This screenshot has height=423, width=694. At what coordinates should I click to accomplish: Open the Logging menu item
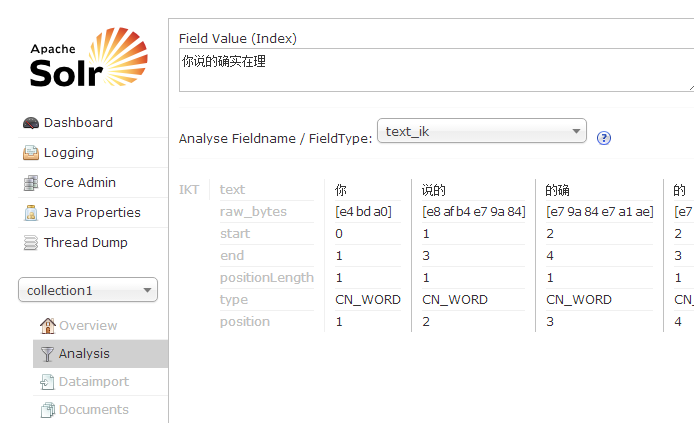click(x=69, y=153)
